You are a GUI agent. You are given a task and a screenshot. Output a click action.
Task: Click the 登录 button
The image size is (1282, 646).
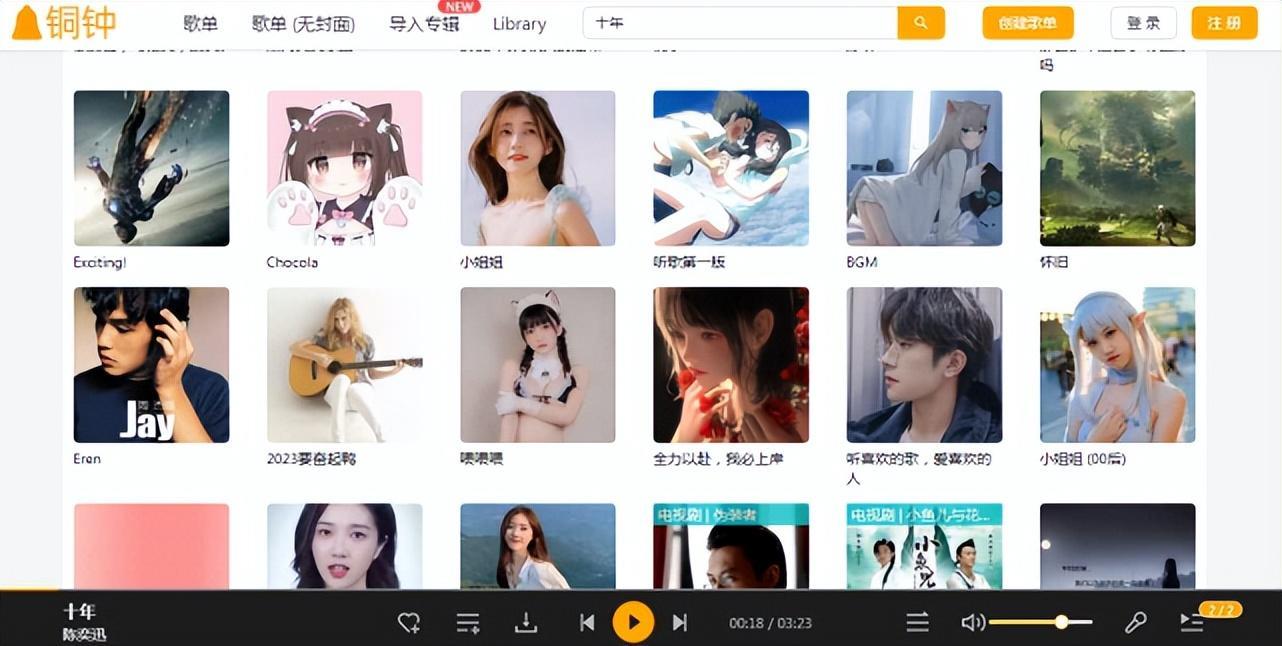(1143, 23)
